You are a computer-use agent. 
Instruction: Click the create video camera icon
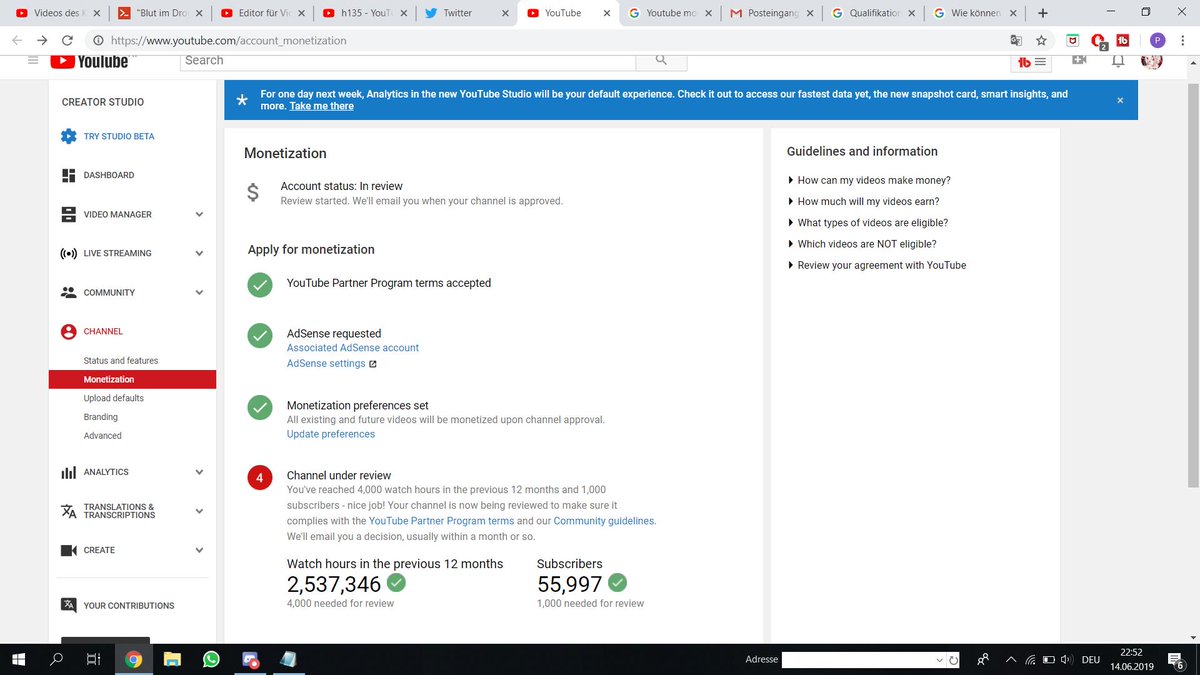(x=1080, y=60)
